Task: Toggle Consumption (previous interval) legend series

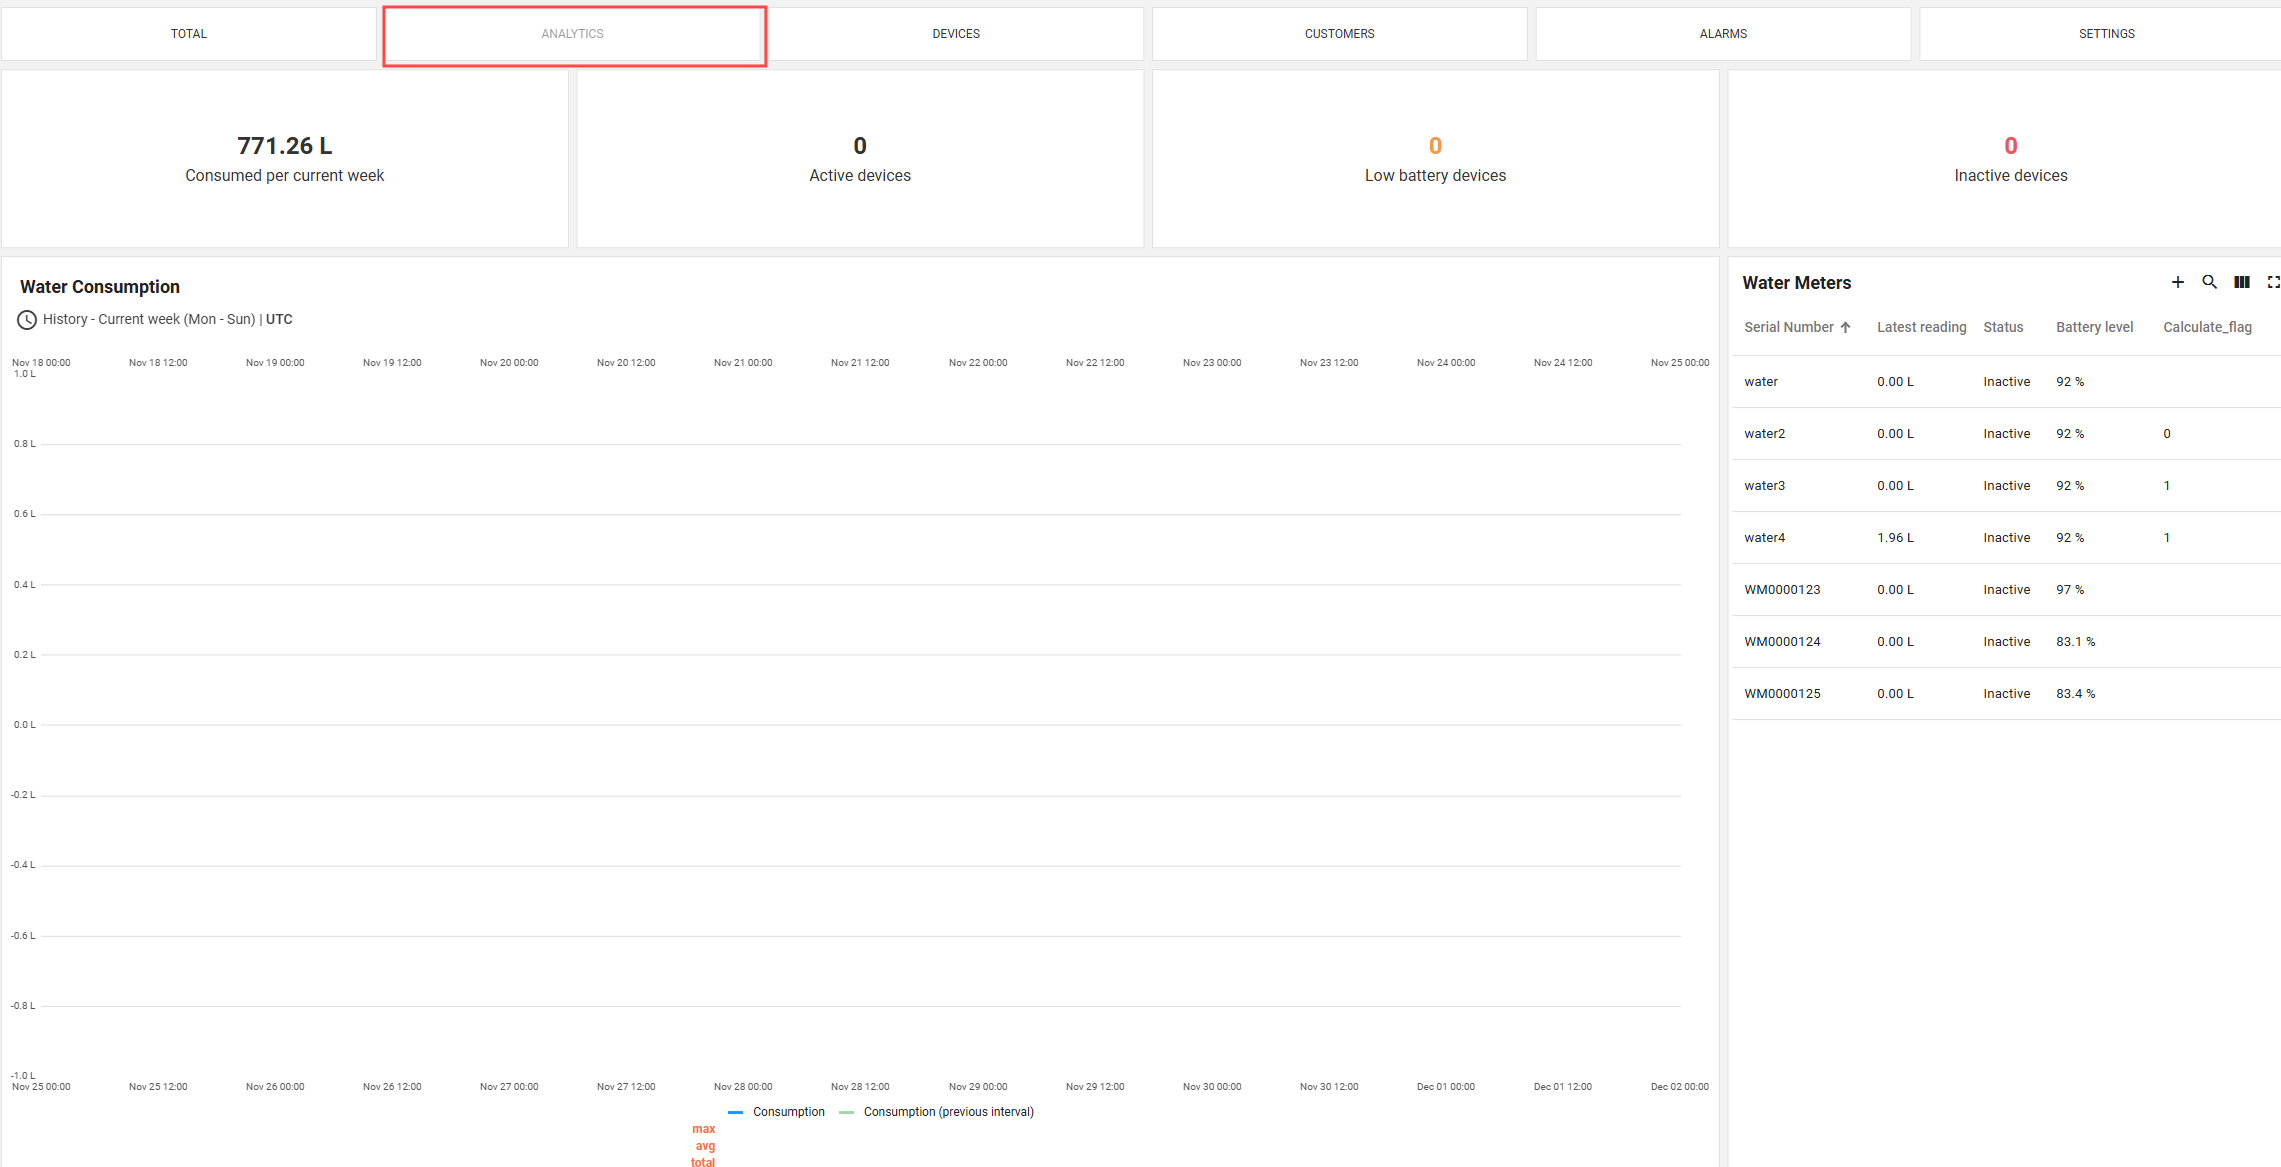Action: tap(947, 1112)
